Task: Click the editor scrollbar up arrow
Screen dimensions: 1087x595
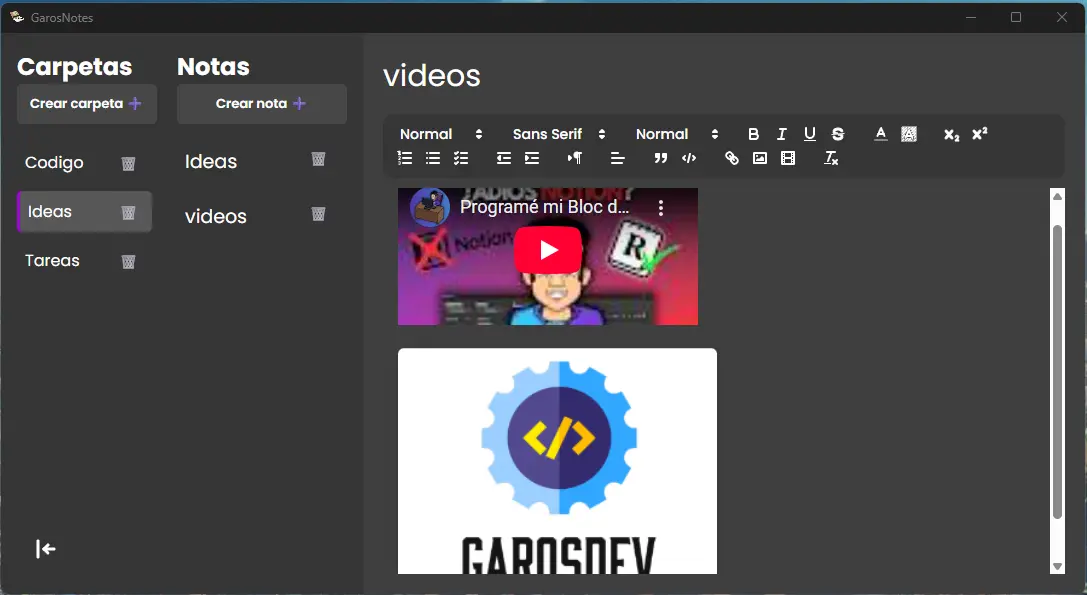Action: pyautogui.click(x=1057, y=197)
